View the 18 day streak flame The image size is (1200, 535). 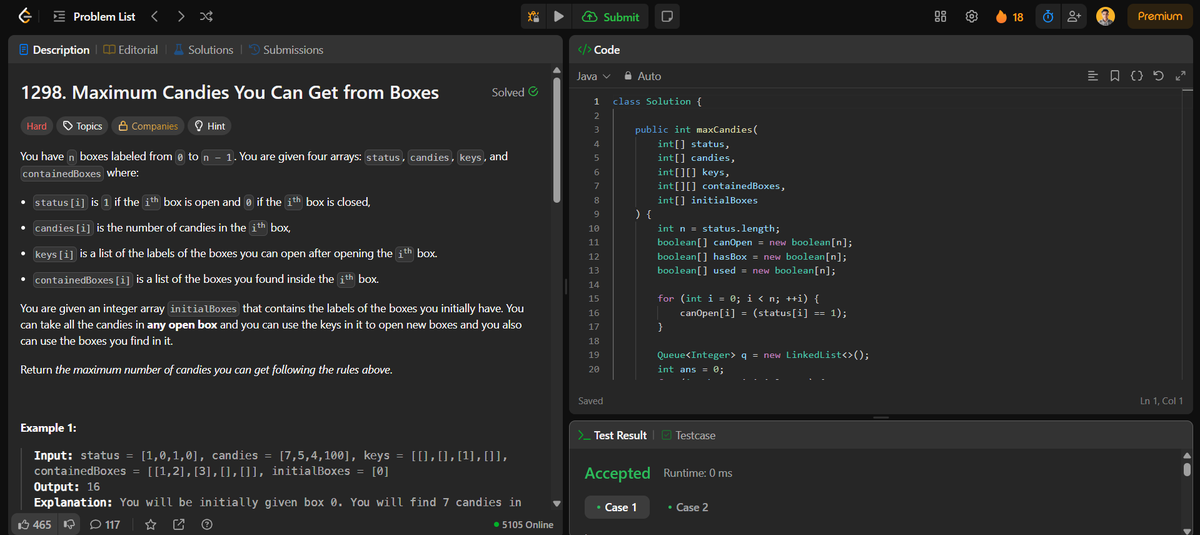pyautogui.click(x=1009, y=16)
